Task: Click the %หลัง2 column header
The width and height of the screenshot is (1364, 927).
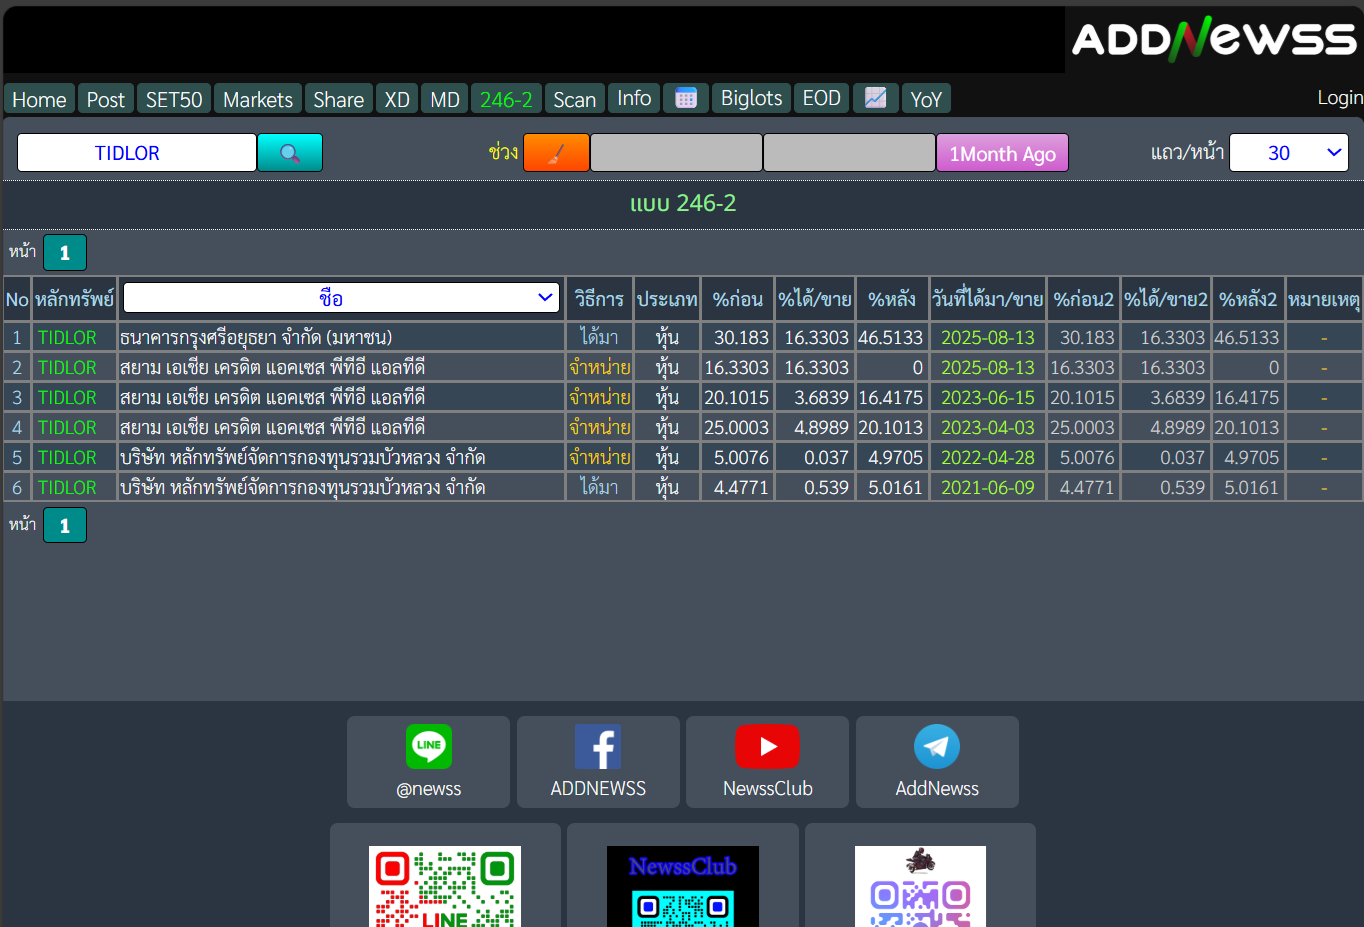Action: [1248, 298]
